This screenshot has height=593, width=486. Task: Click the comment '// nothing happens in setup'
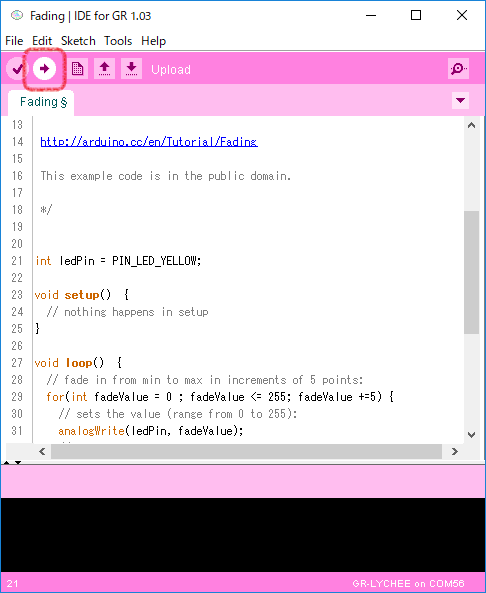coord(127,312)
